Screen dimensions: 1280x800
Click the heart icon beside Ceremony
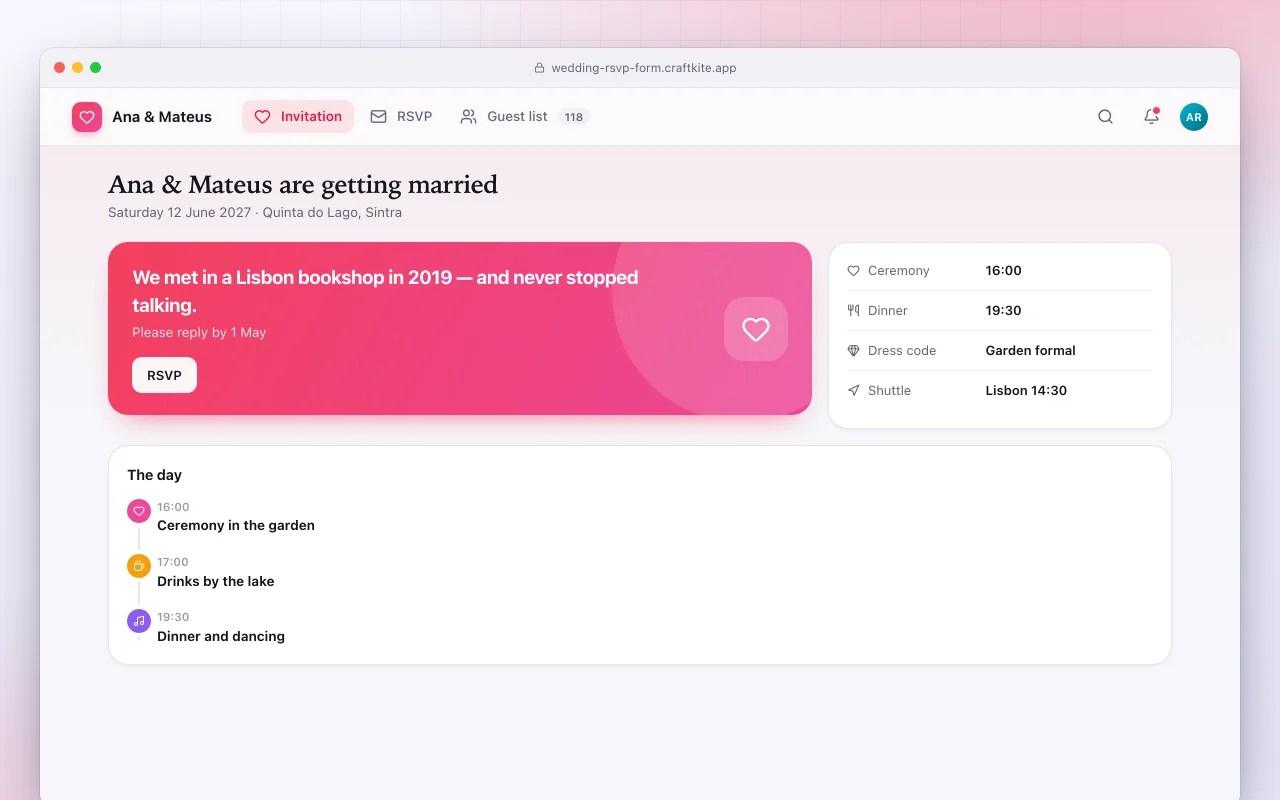[853, 271]
